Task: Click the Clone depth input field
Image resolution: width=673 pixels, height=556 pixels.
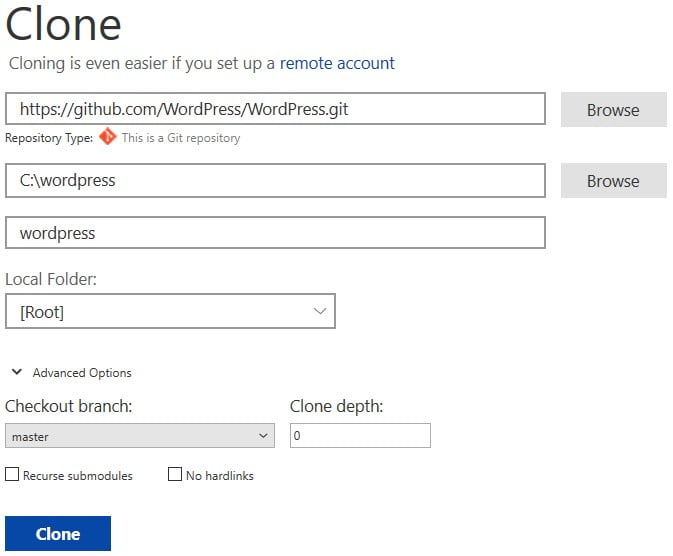Action: tap(361, 436)
